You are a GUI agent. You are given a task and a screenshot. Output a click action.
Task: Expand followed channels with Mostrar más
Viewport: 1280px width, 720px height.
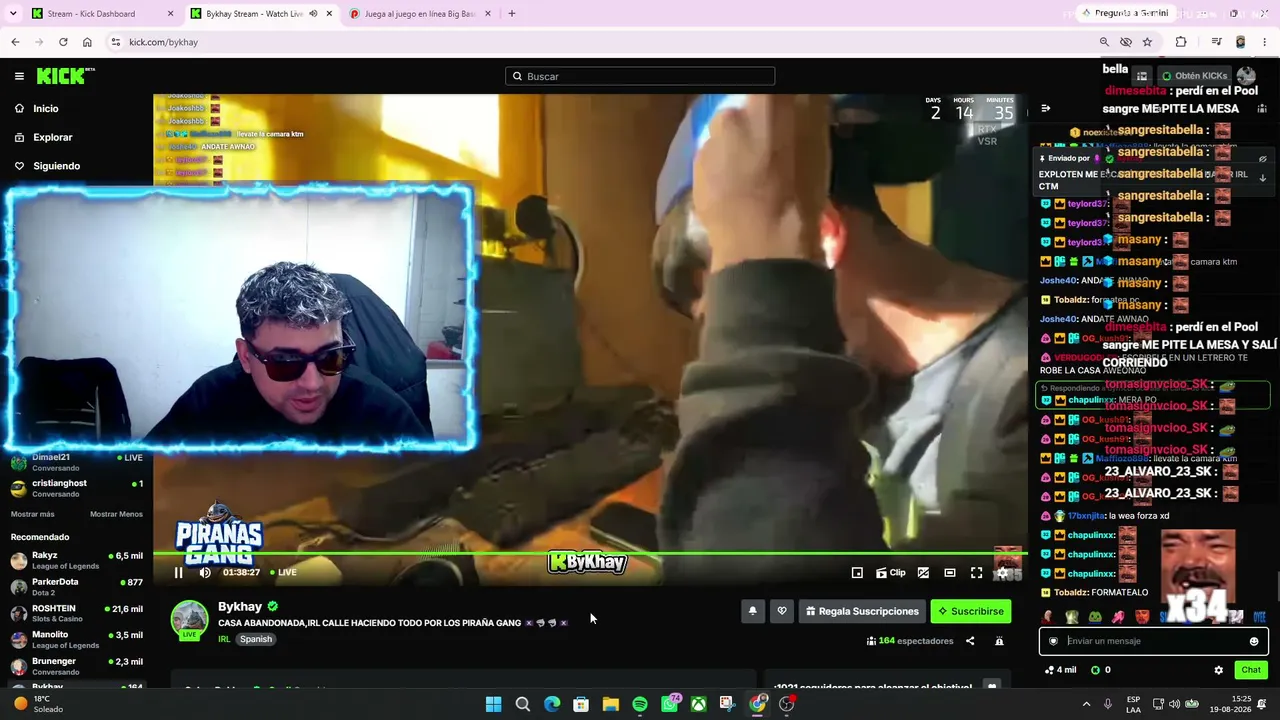tap(33, 514)
